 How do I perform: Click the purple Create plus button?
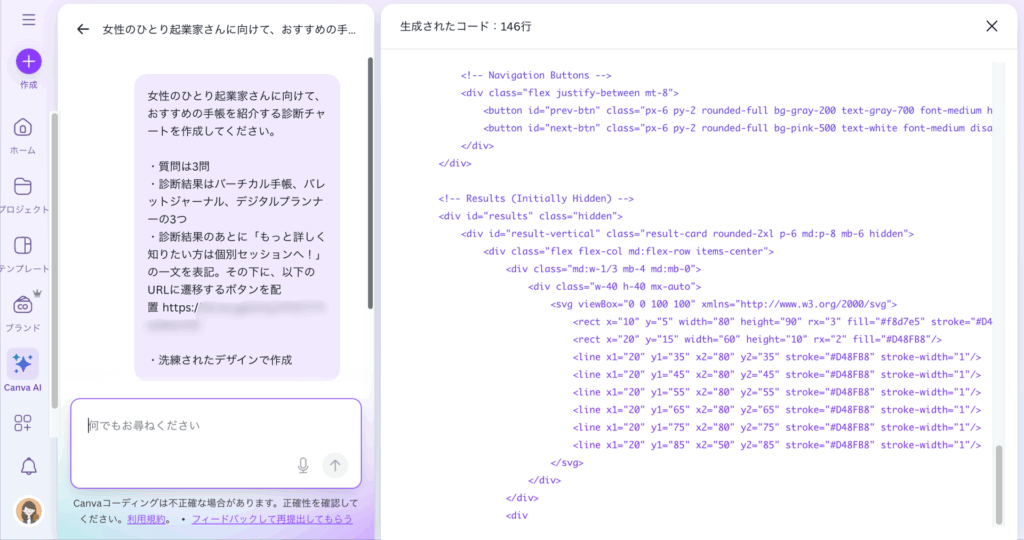29,61
